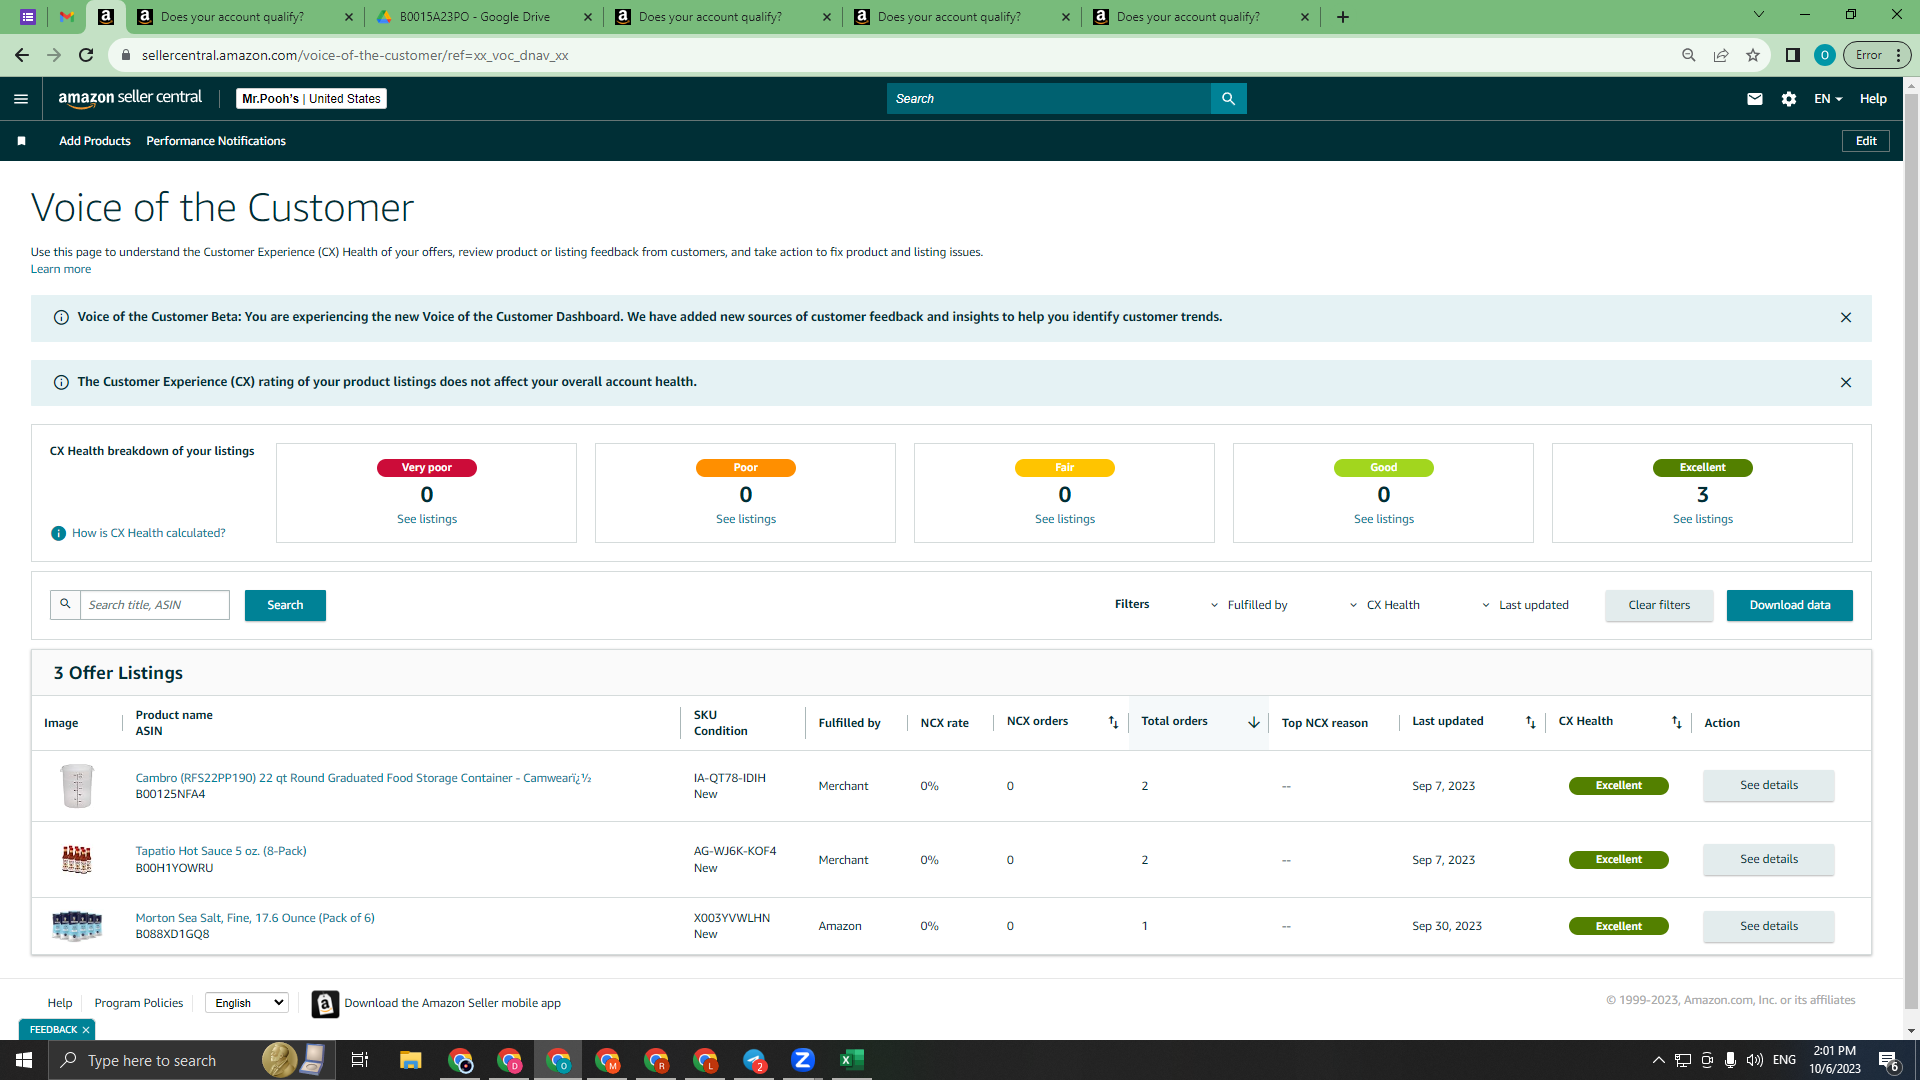Open Mr.Pooh's United States account switcher
The image size is (1920, 1080).
coord(311,99)
